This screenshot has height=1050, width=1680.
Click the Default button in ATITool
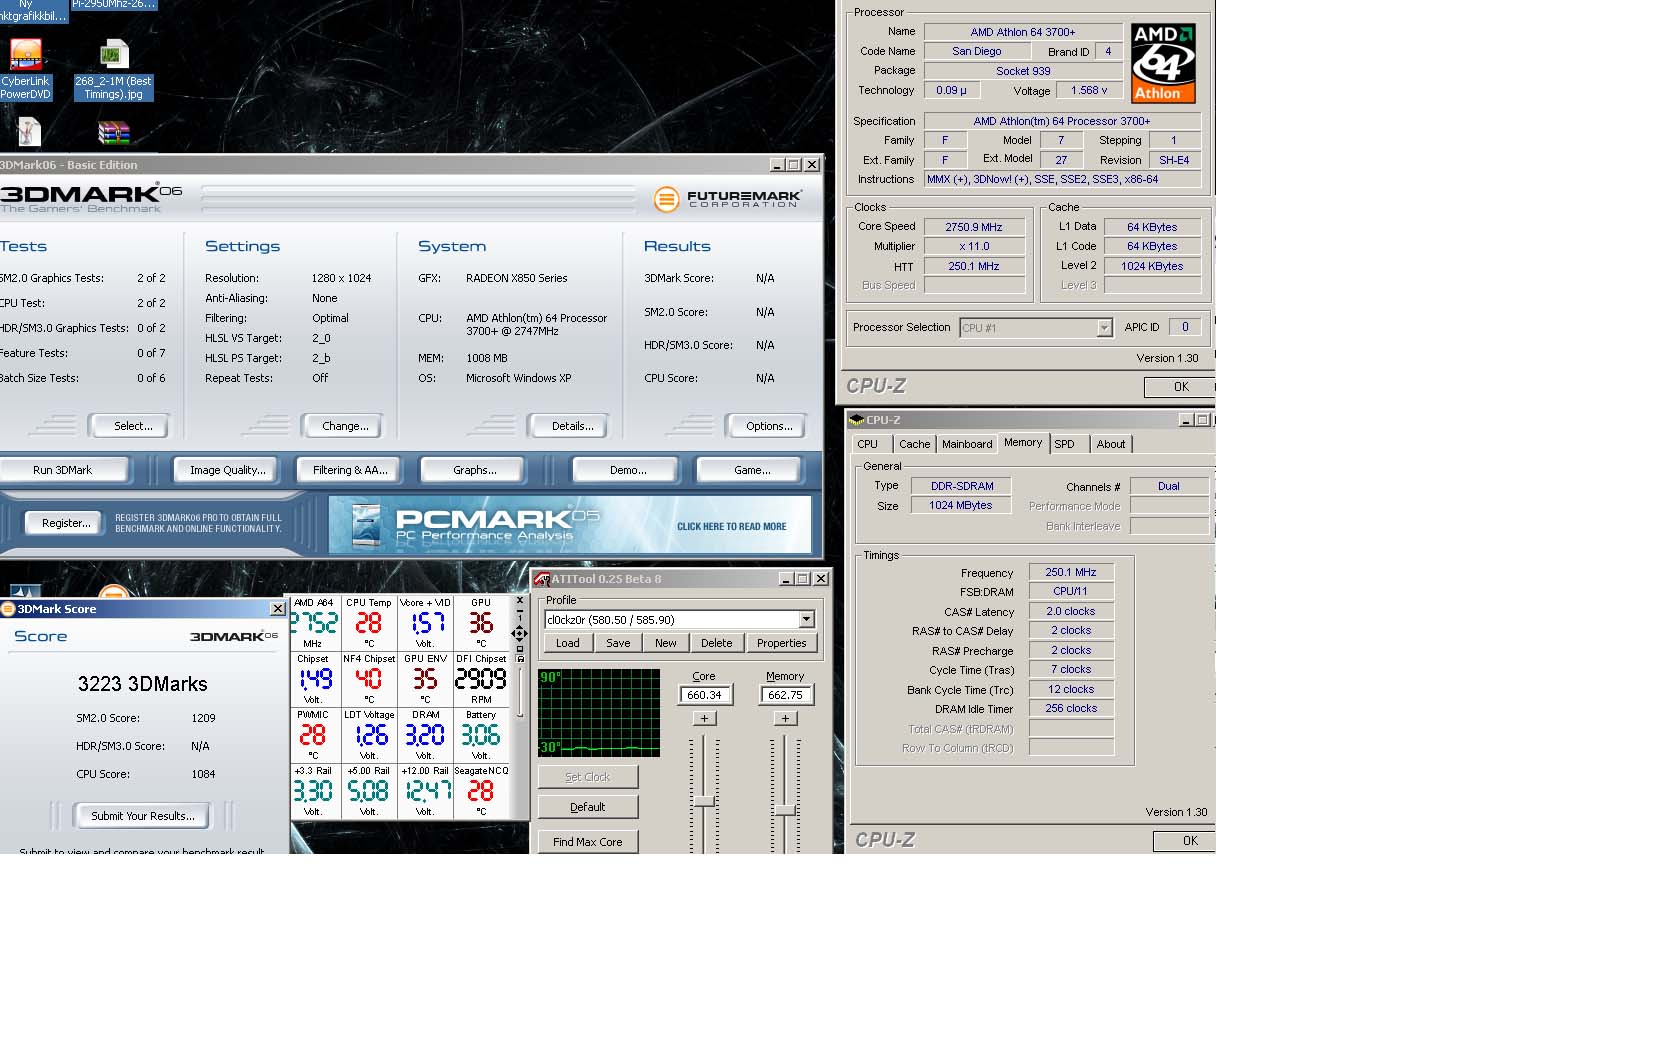pos(588,807)
